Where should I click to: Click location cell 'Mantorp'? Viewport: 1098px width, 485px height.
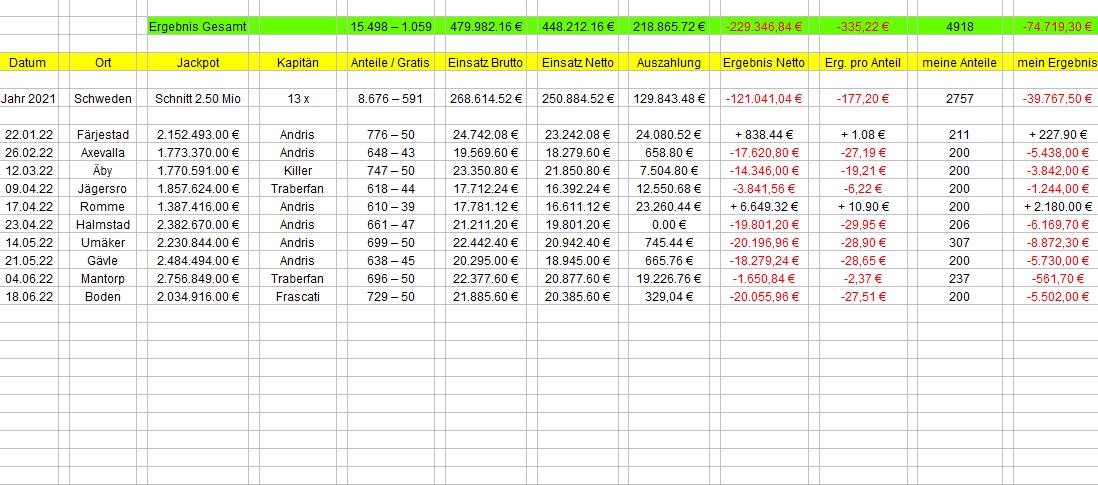pyautogui.click(x=103, y=279)
